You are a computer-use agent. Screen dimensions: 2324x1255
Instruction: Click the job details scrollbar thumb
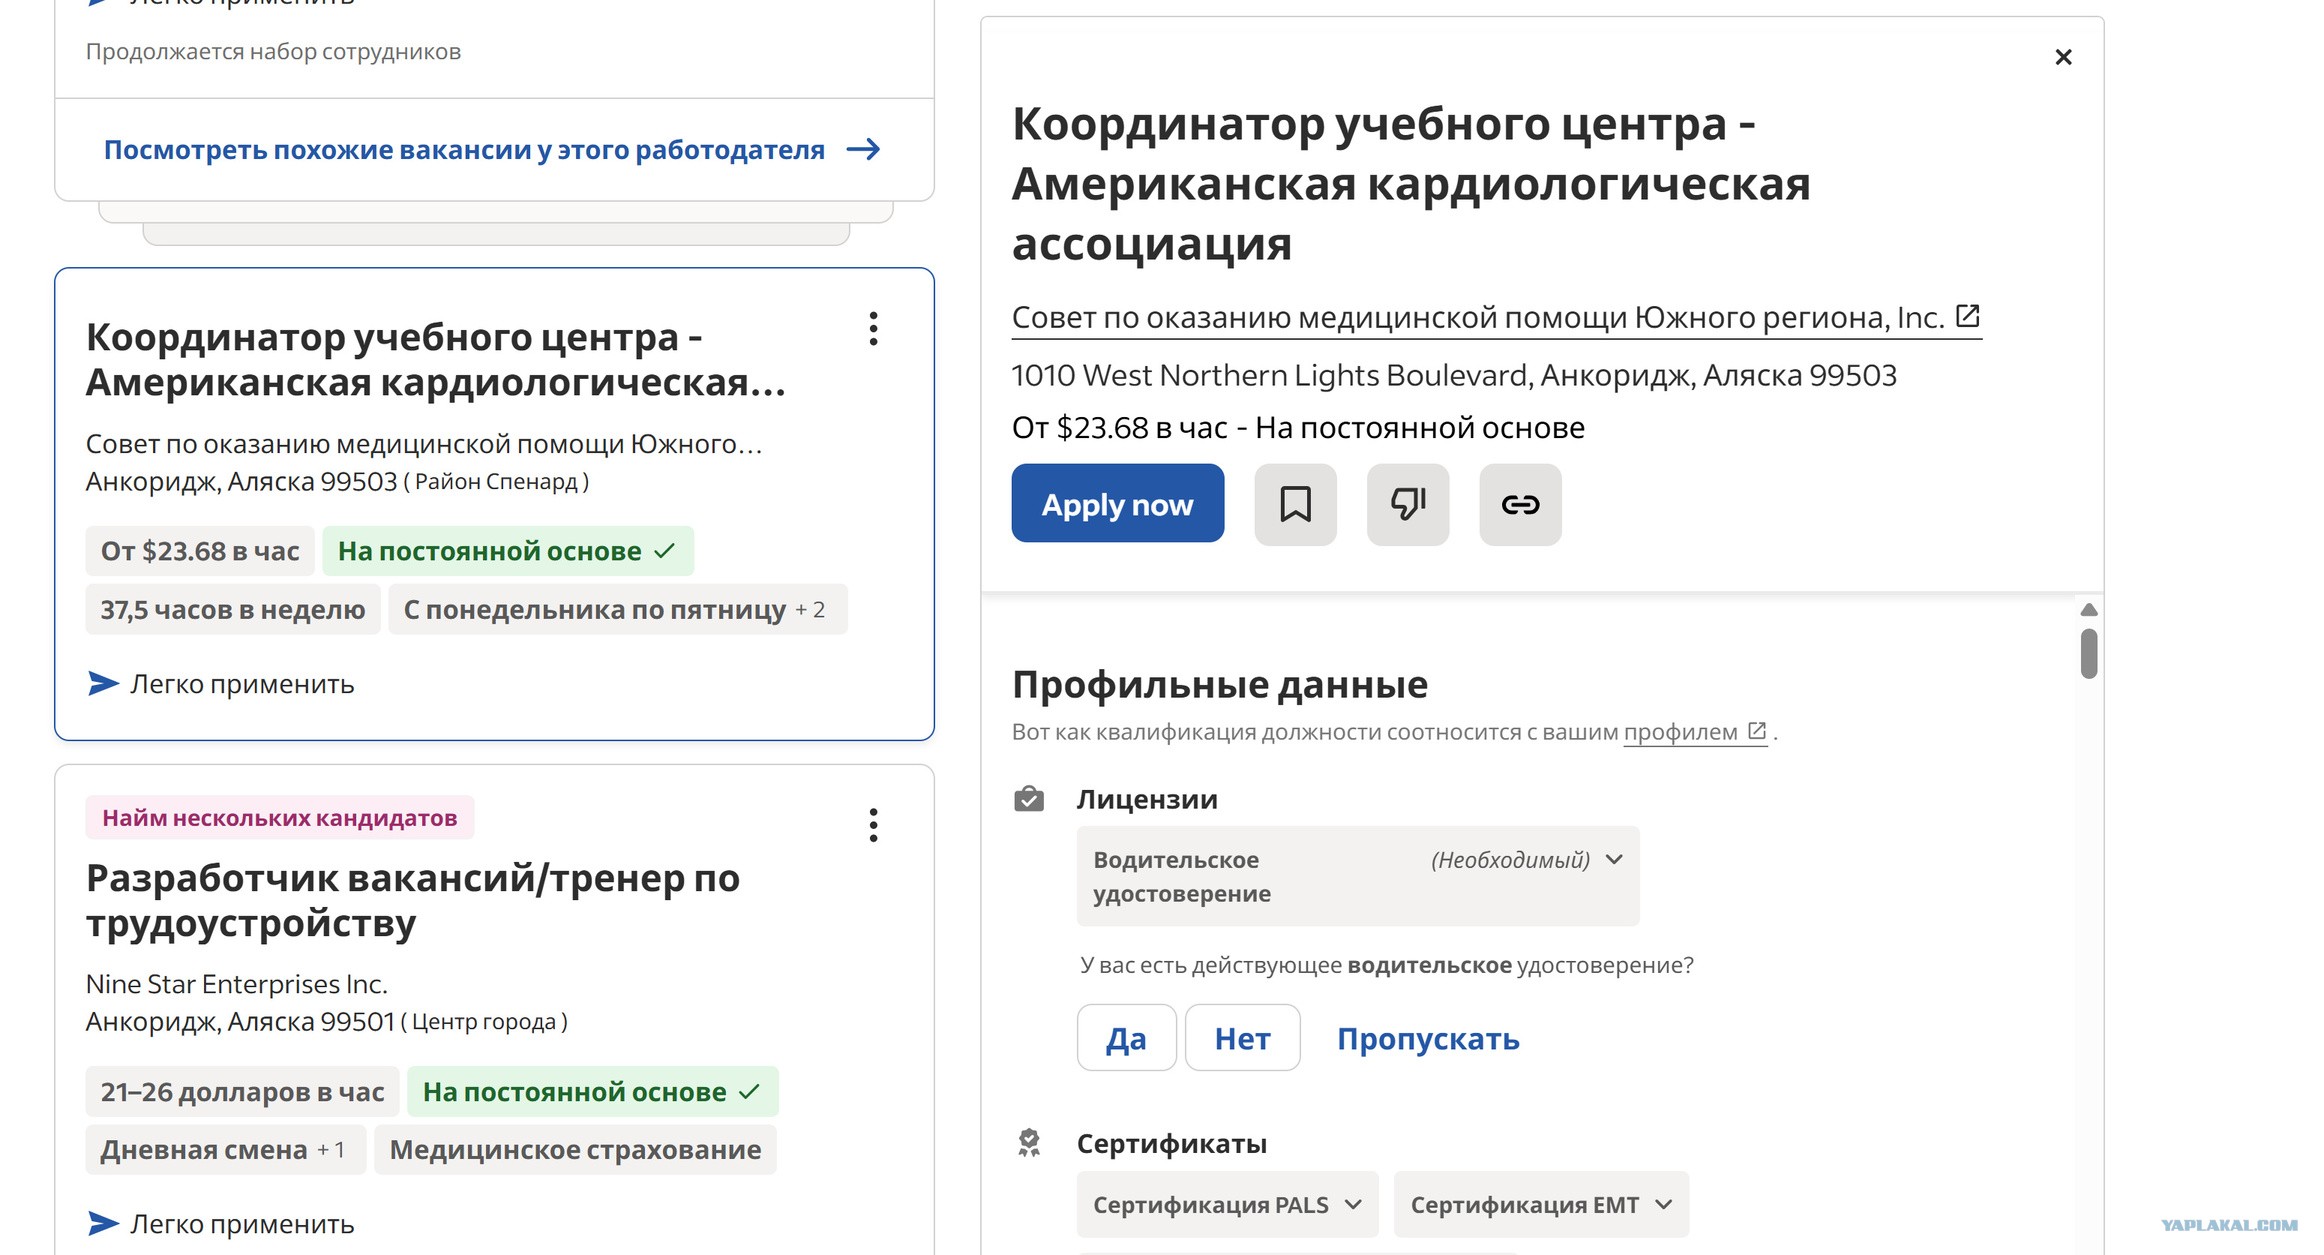[2088, 653]
